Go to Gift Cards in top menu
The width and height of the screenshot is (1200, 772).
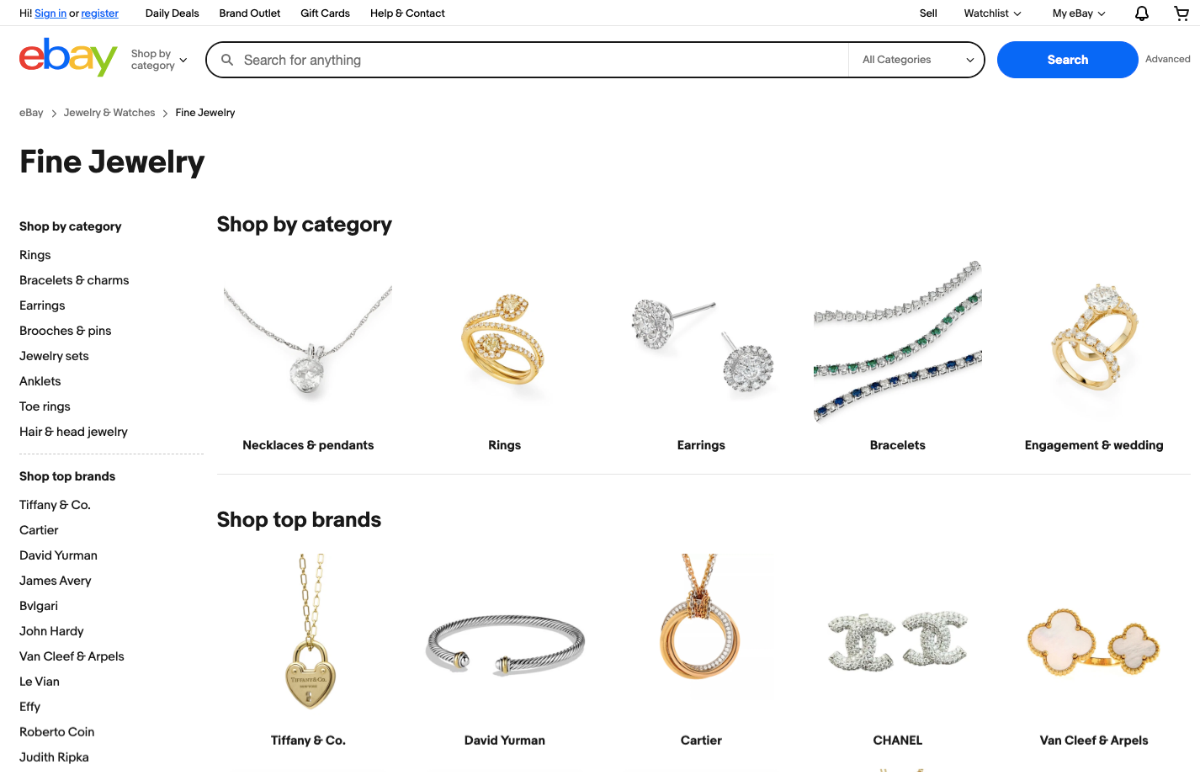click(325, 13)
